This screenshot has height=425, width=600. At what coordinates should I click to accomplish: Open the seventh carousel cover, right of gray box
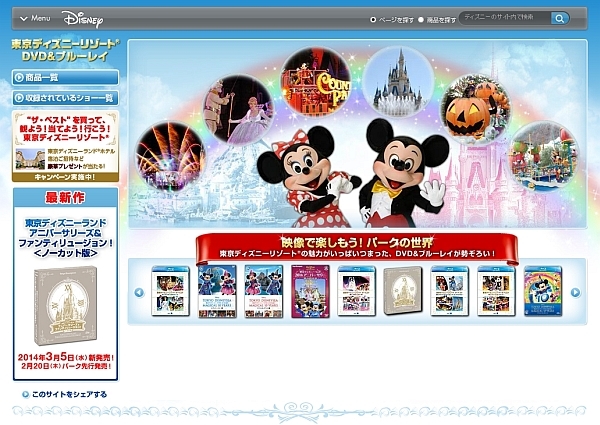[x=450, y=291]
